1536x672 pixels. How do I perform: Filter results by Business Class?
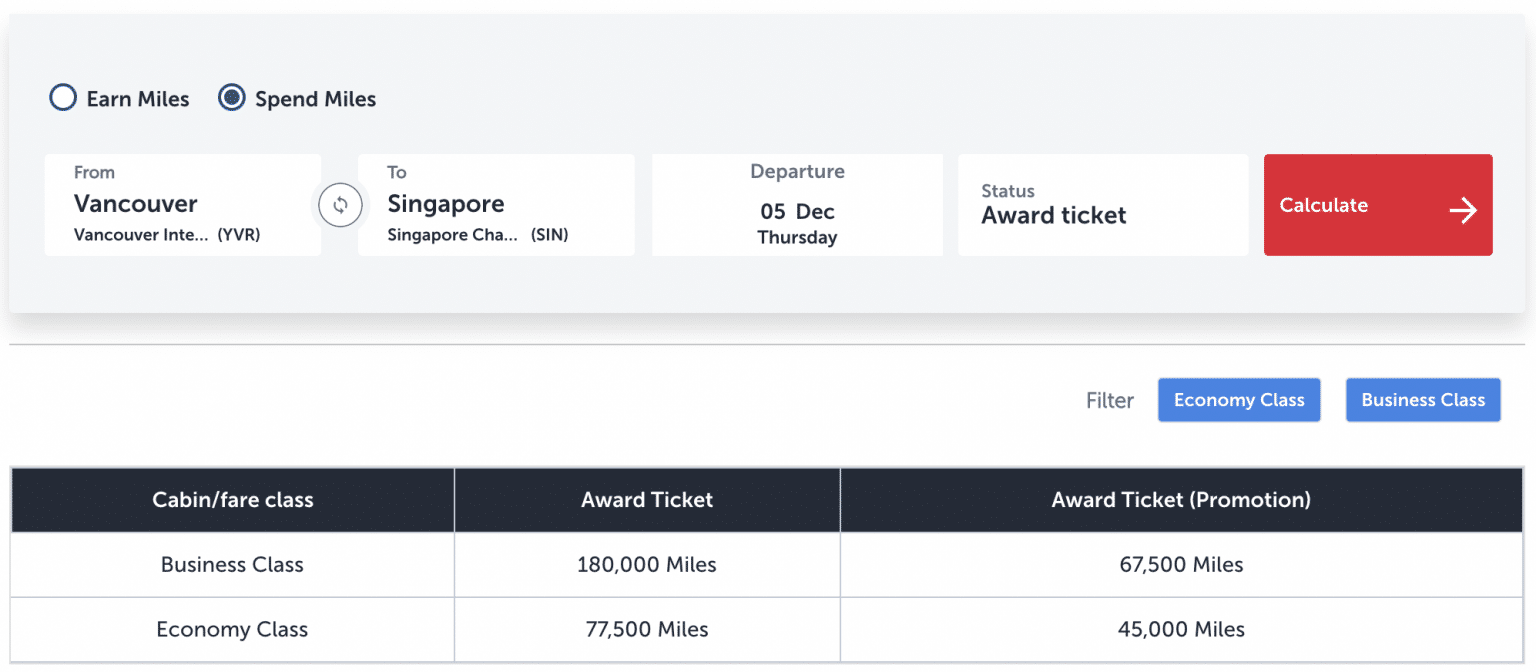pyautogui.click(x=1422, y=399)
